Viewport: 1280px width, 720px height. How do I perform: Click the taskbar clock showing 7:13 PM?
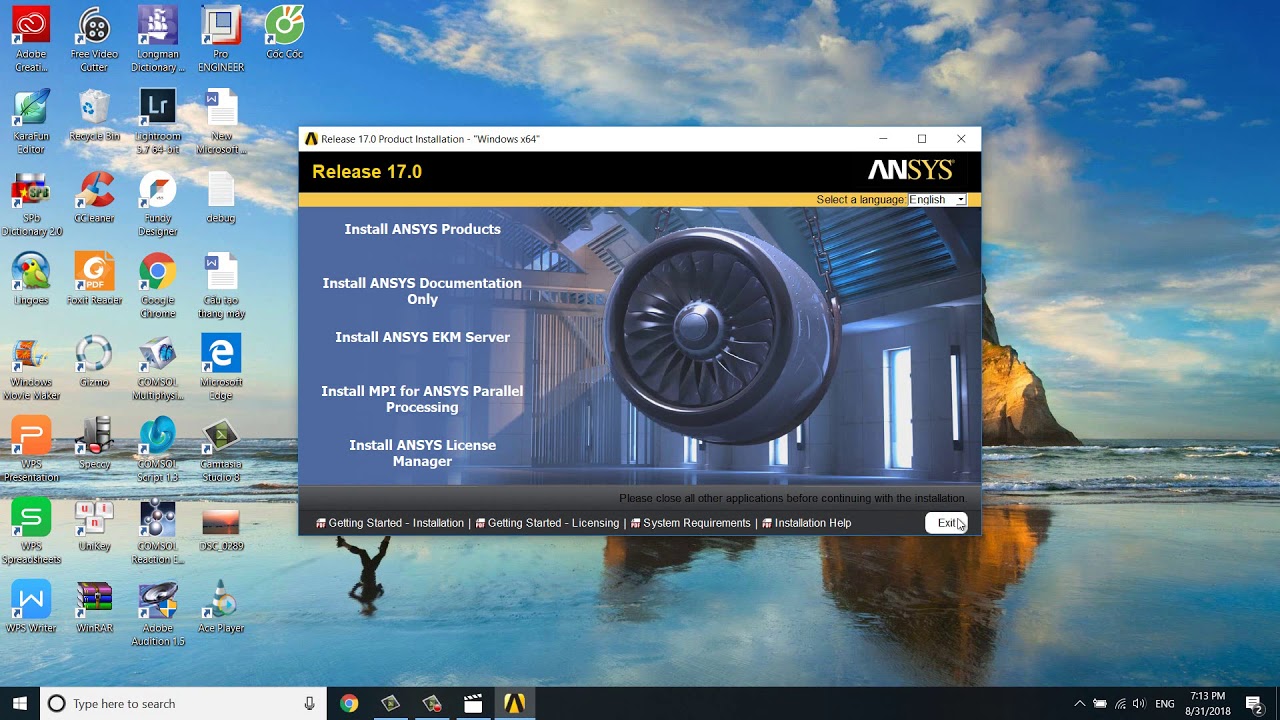click(1208, 704)
